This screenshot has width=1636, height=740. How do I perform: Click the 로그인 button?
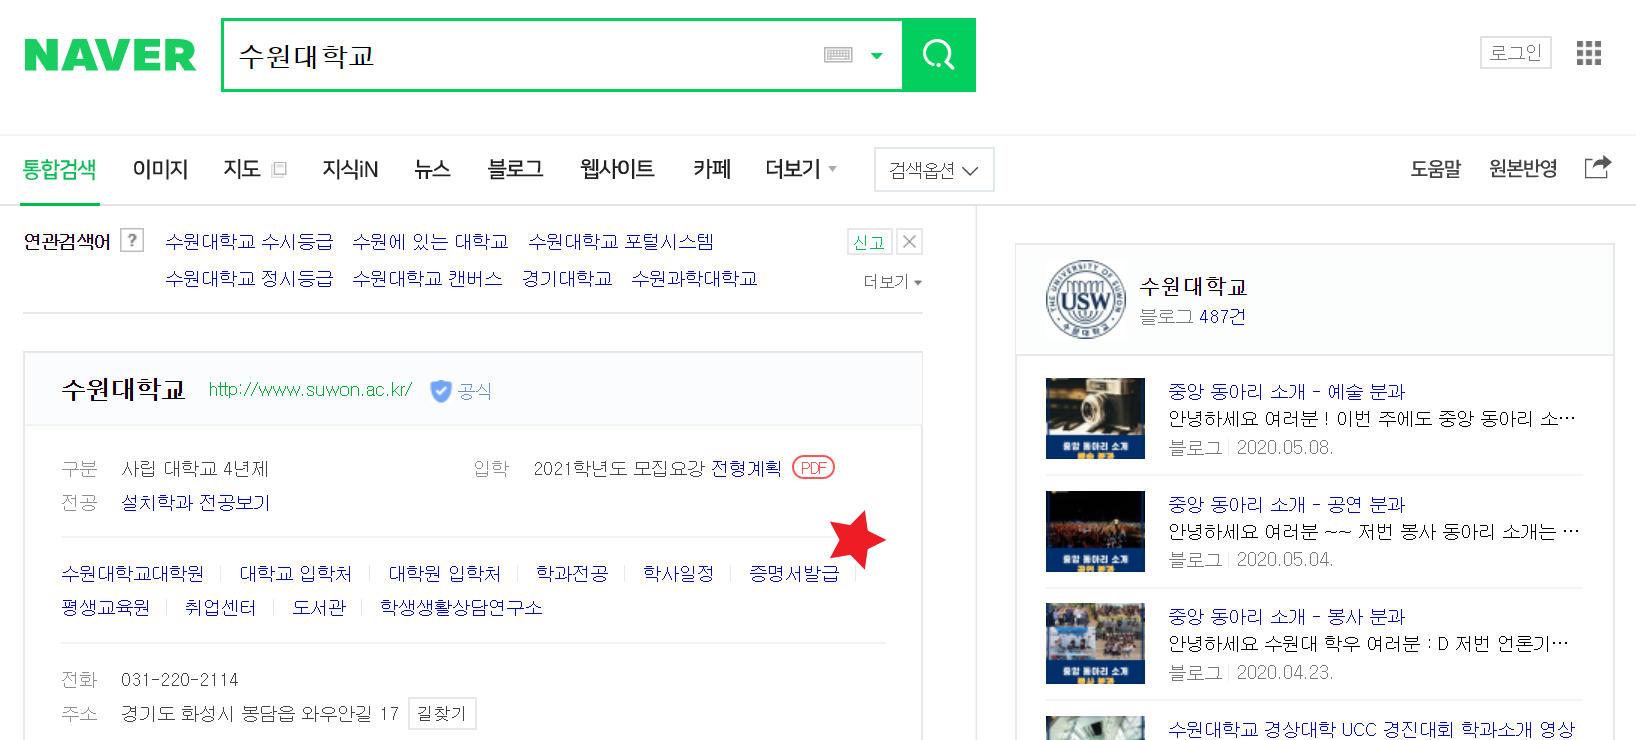click(1515, 53)
